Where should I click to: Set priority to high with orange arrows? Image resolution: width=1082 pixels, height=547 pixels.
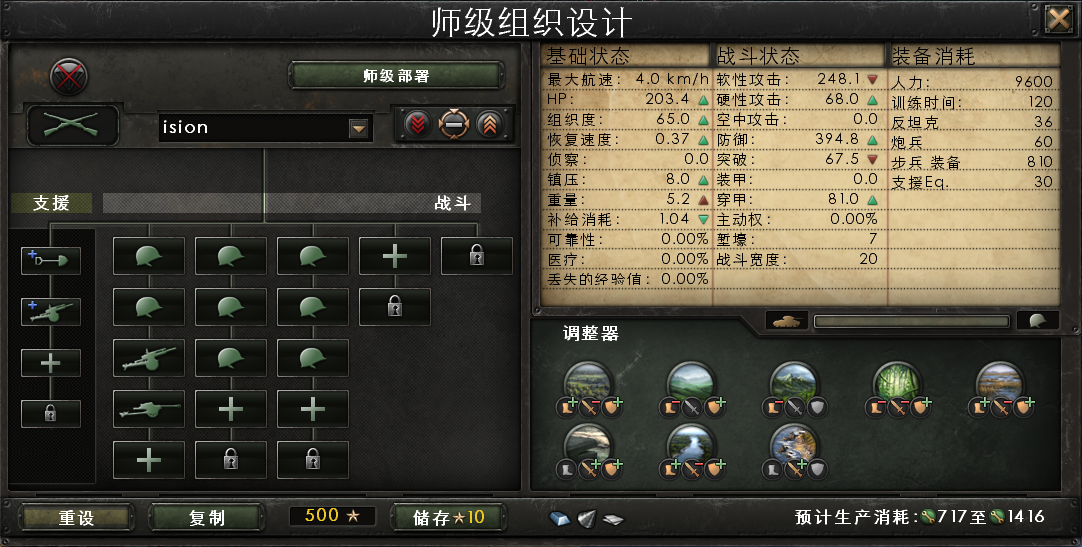pyautogui.click(x=489, y=125)
